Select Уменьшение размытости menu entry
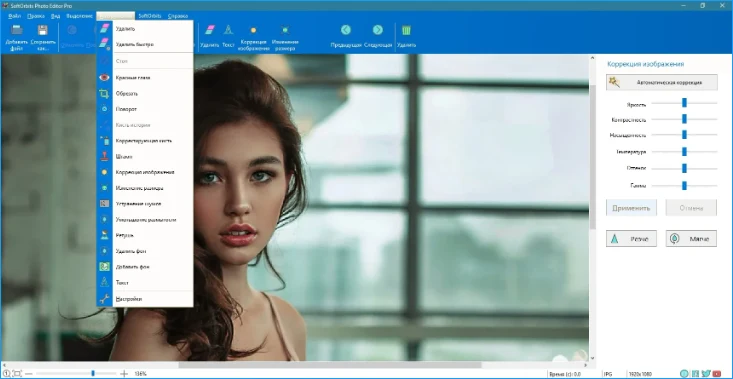Screen dimensions: 733x379 point(145,219)
